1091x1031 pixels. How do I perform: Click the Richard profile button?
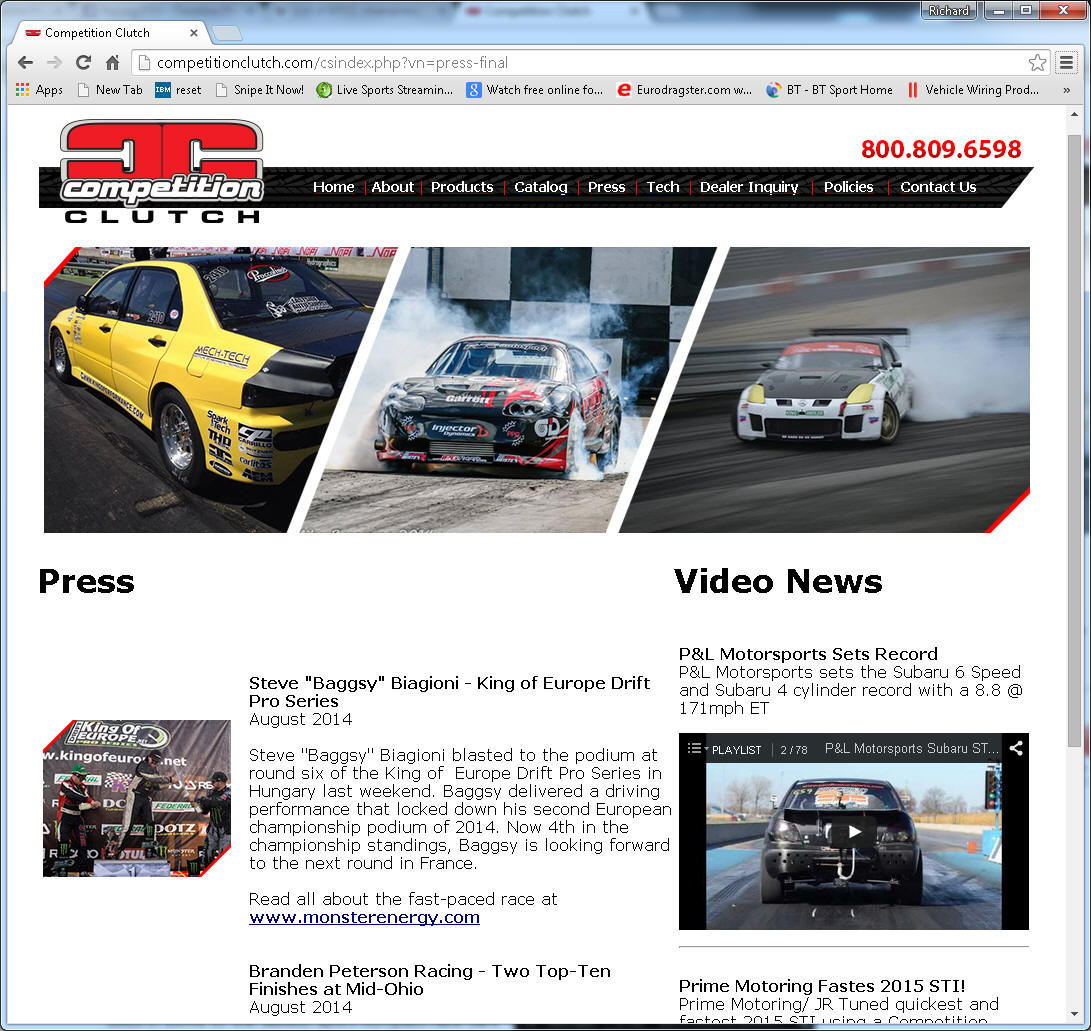pos(948,10)
